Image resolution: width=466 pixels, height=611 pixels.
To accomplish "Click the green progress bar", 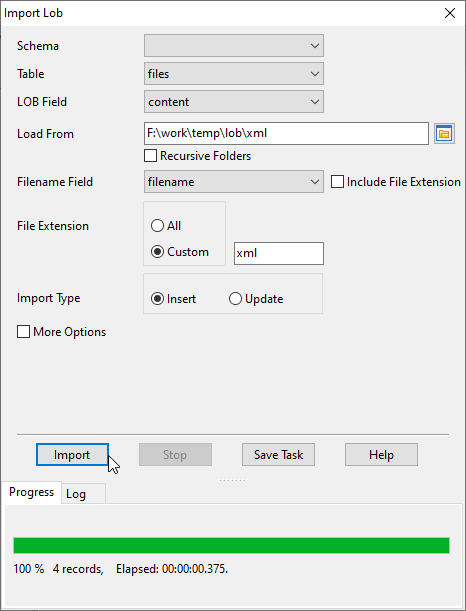I will click(231, 546).
